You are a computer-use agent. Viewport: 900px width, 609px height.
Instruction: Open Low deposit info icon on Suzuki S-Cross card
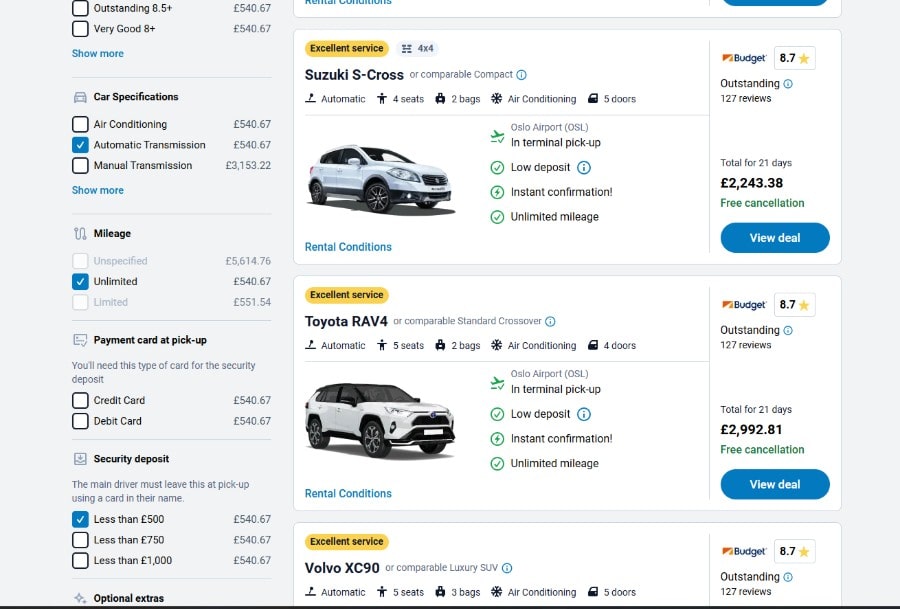(584, 168)
